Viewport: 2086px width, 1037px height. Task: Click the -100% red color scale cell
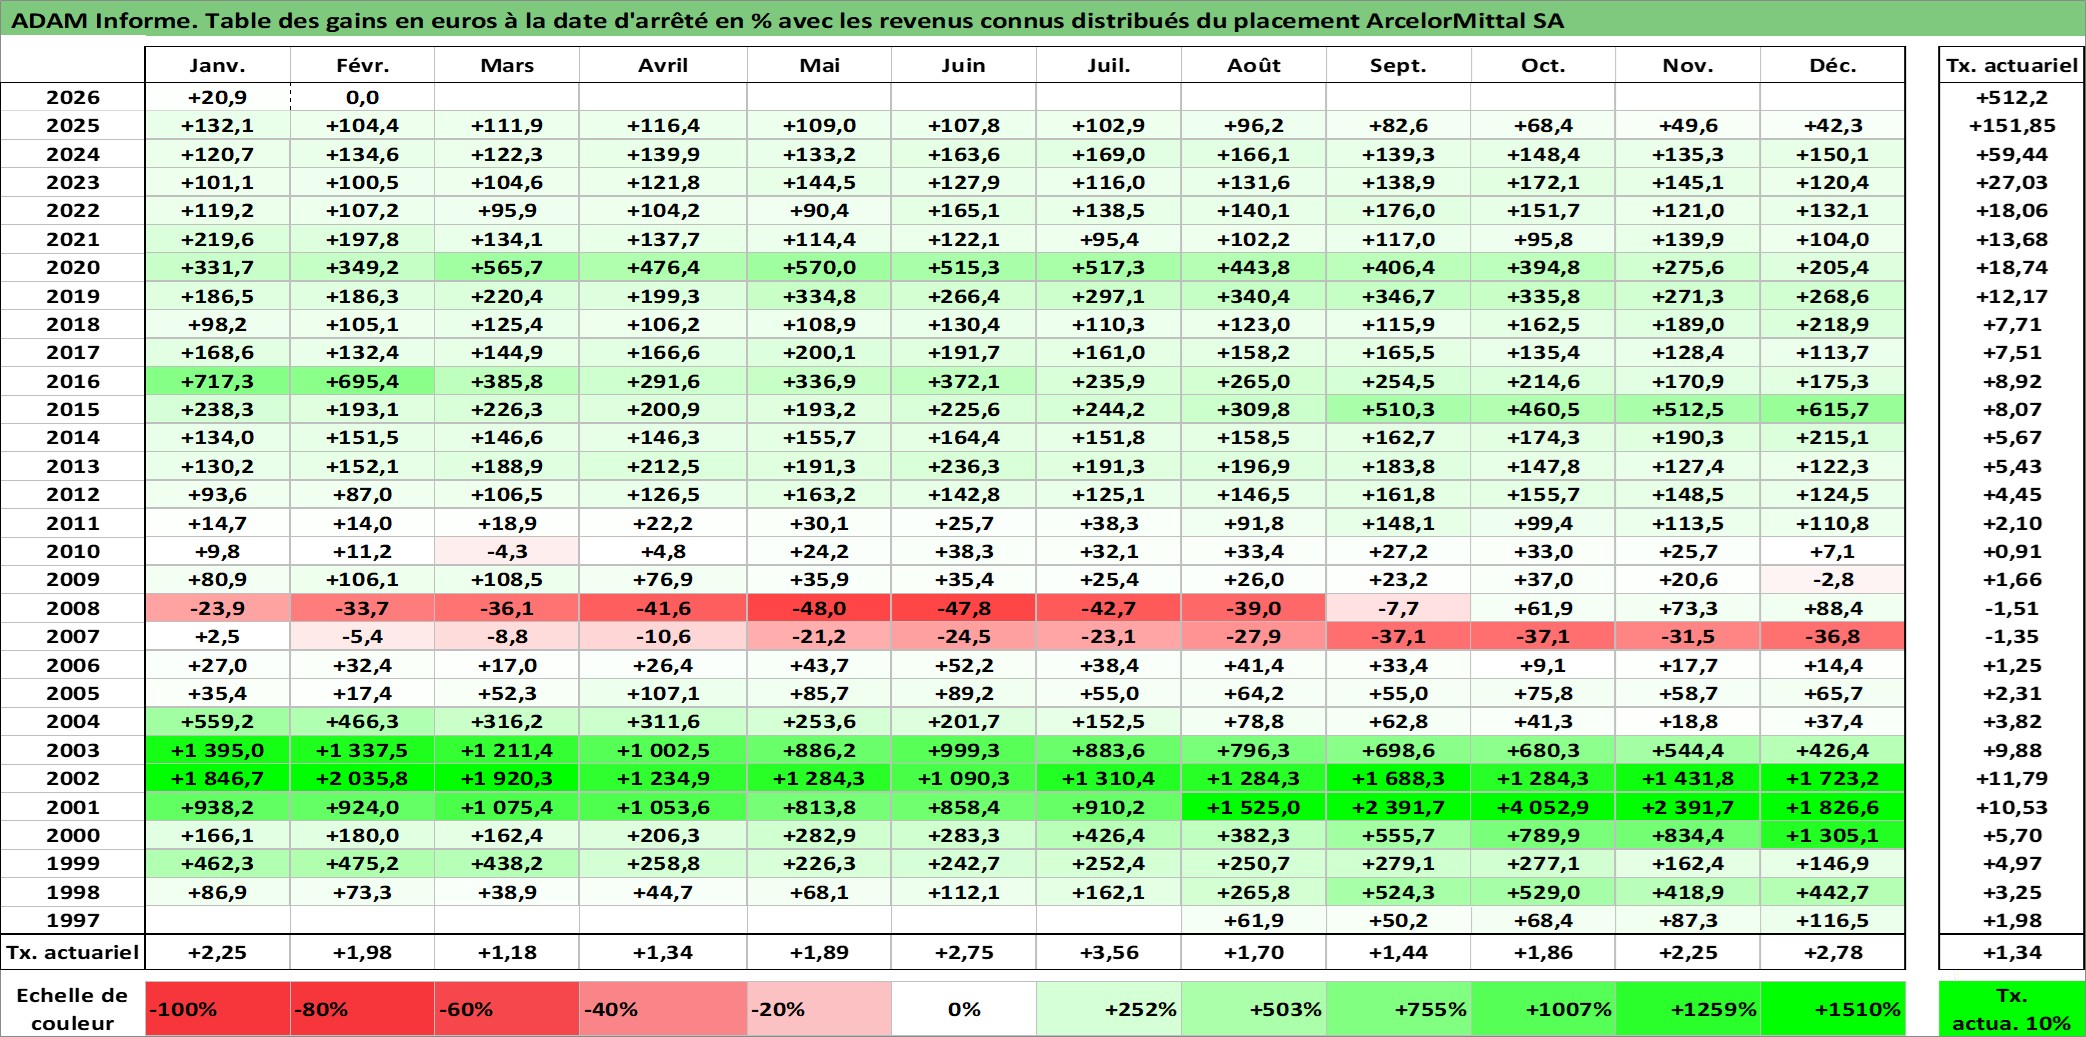[x=218, y=1008]
